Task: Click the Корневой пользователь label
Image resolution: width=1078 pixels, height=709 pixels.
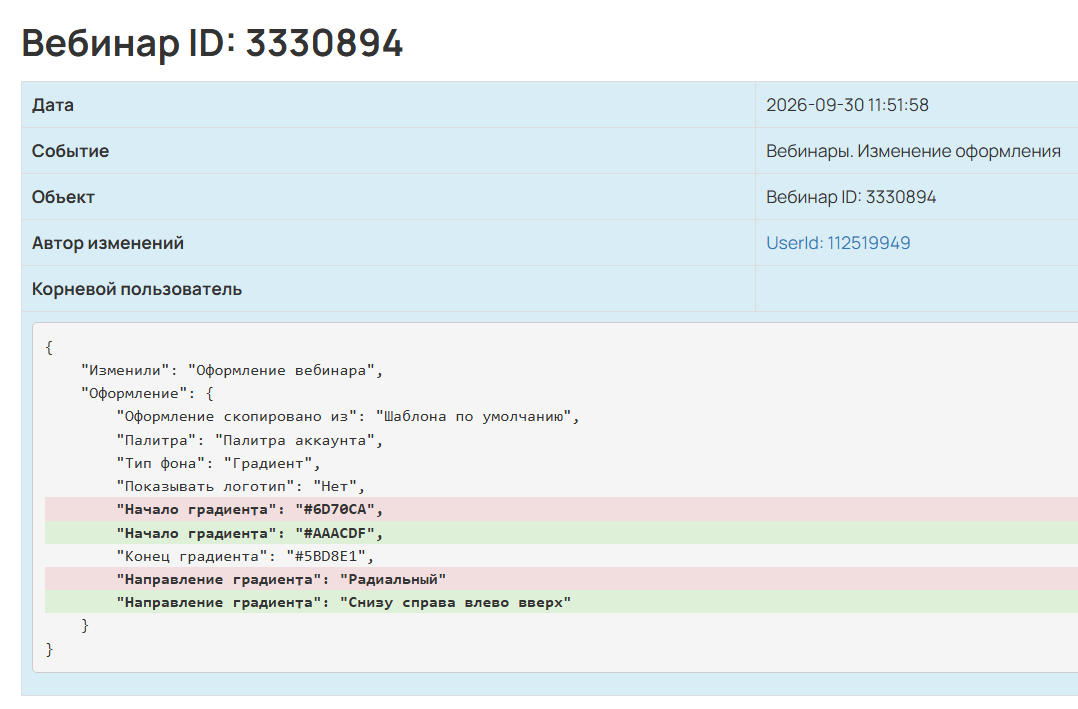Action: click(137, 289)
